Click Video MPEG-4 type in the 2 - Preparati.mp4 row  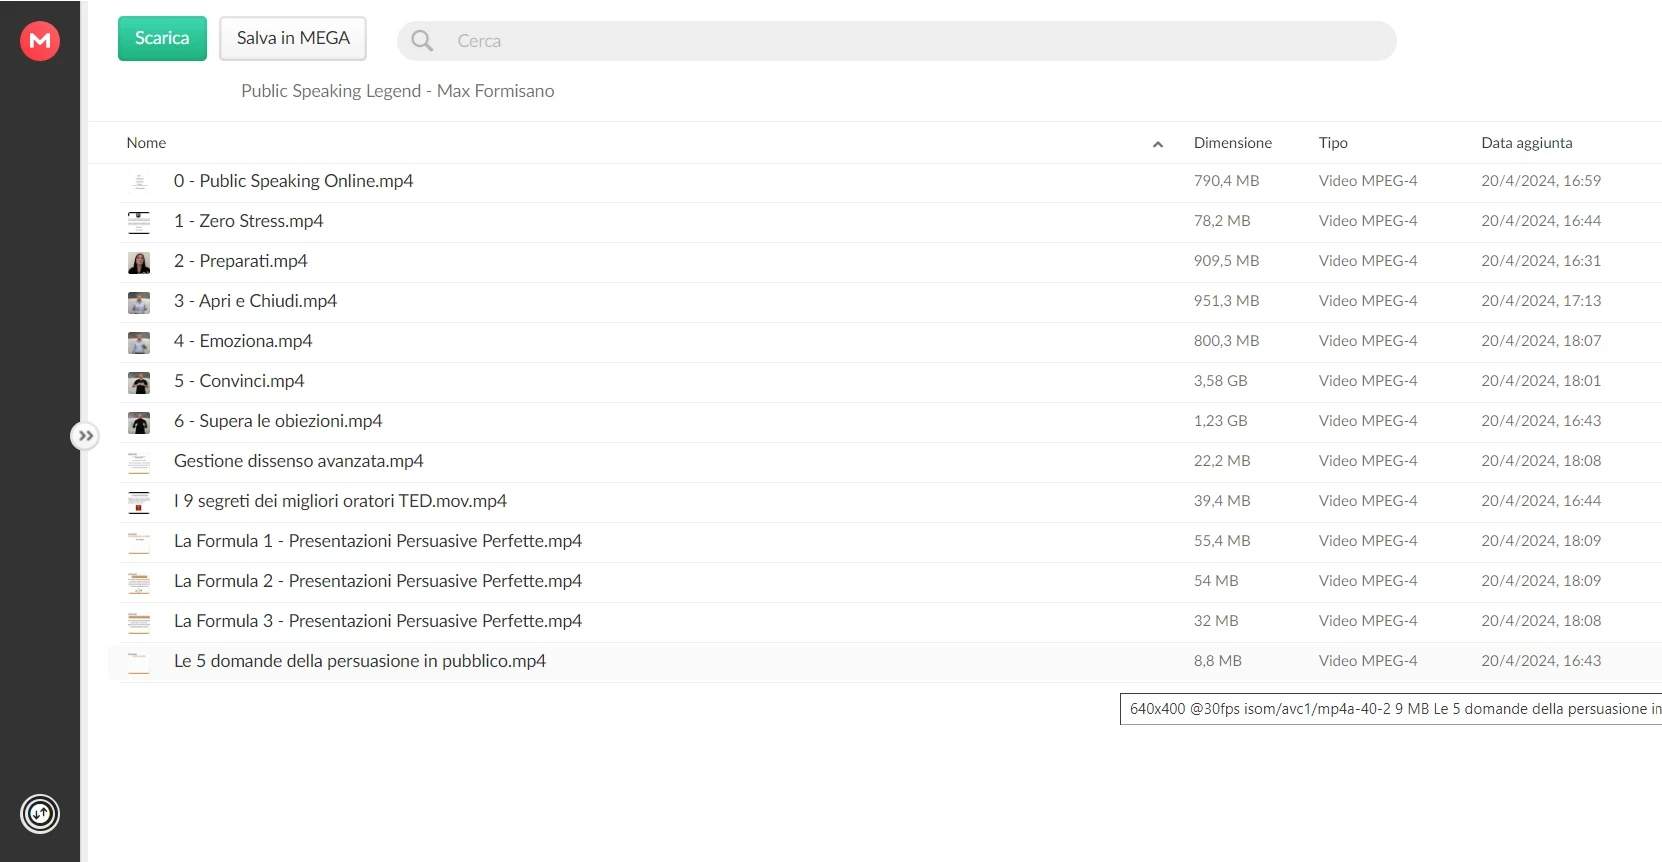click(1368, 261)
